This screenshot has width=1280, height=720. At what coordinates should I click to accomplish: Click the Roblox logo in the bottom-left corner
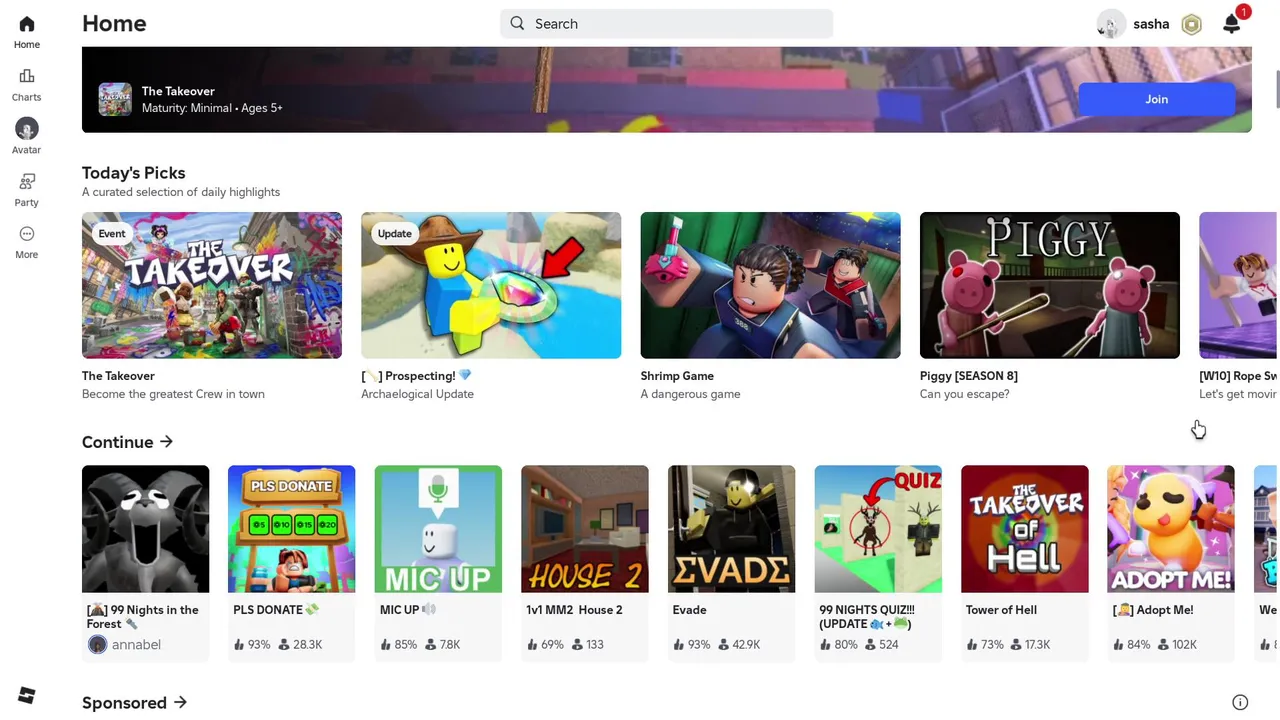[x=27, y=695]
